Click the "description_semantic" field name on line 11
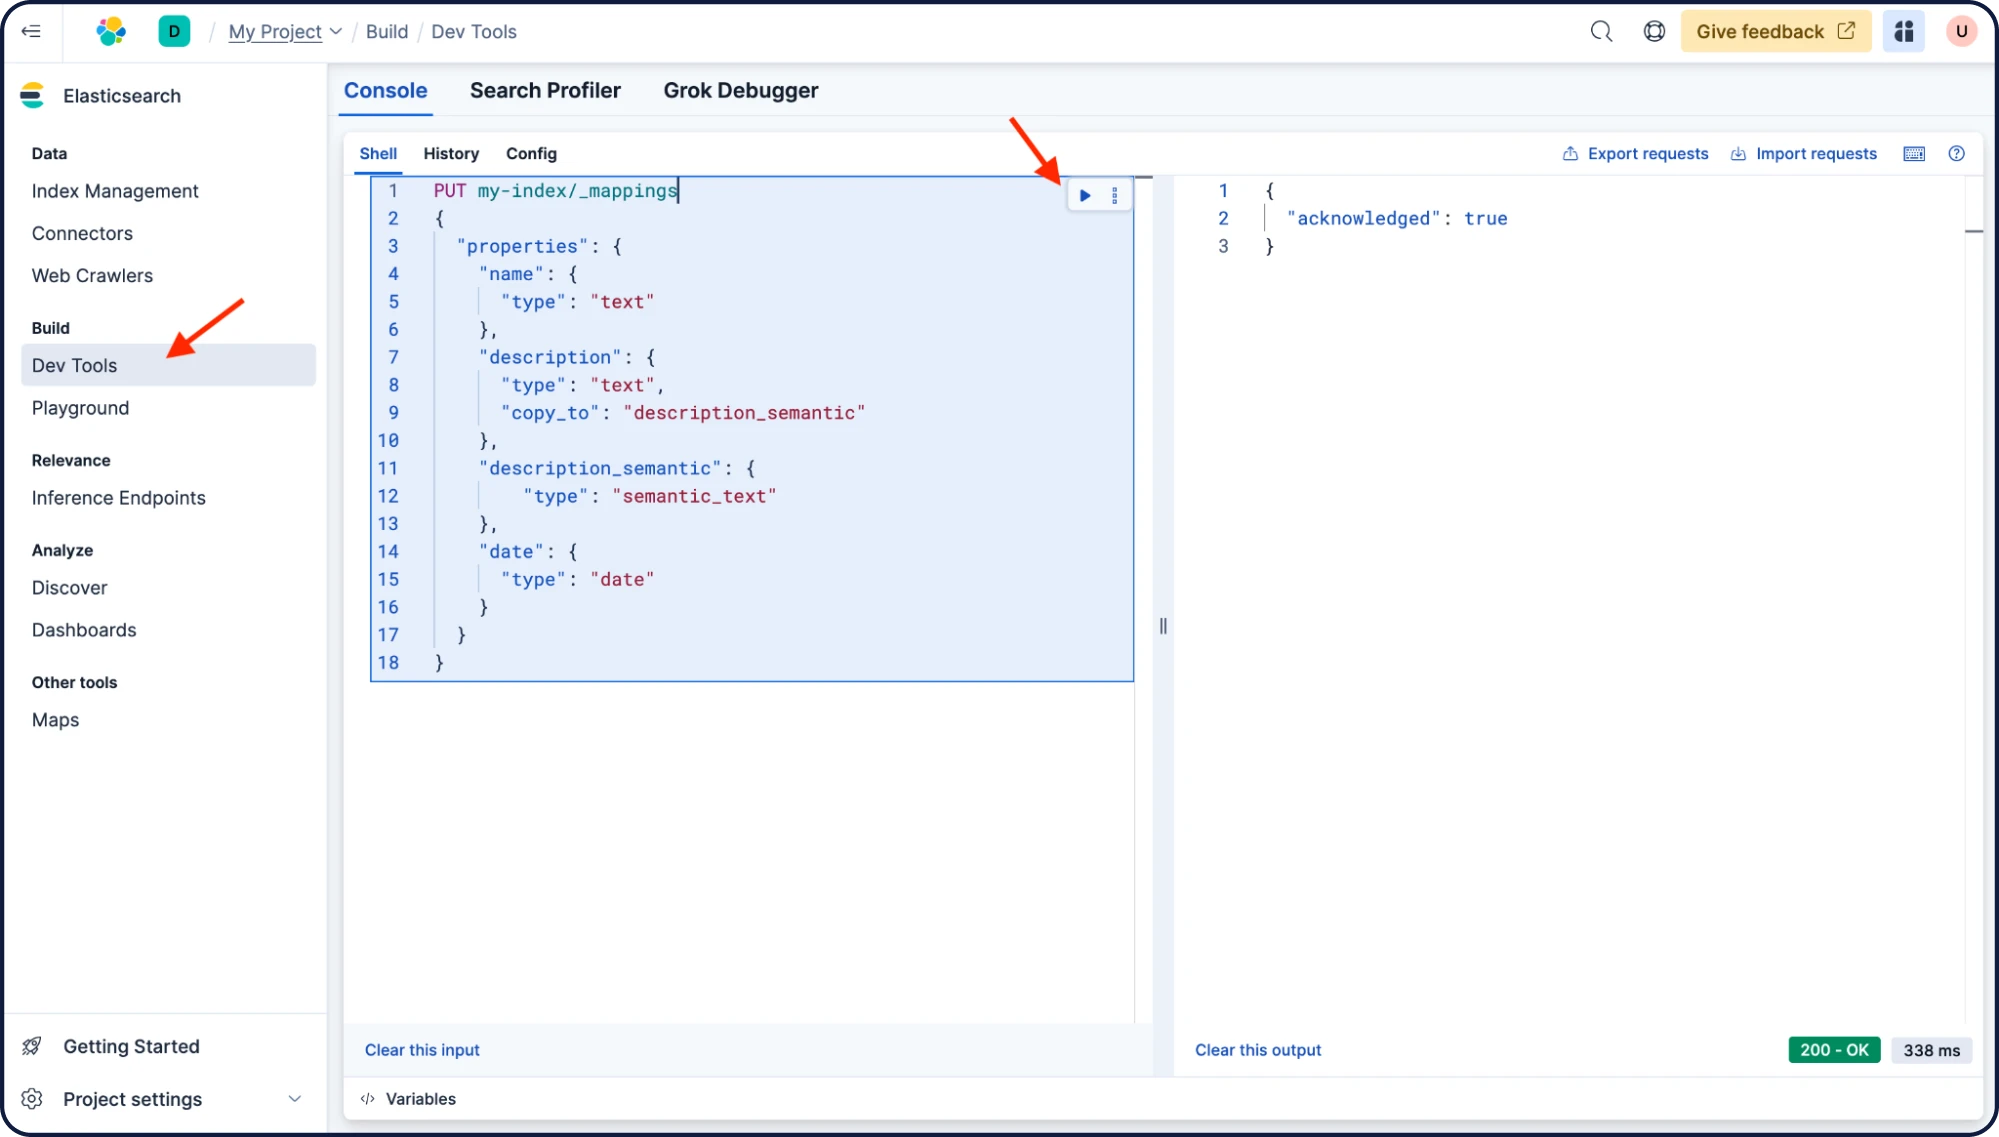 (600, 468)
